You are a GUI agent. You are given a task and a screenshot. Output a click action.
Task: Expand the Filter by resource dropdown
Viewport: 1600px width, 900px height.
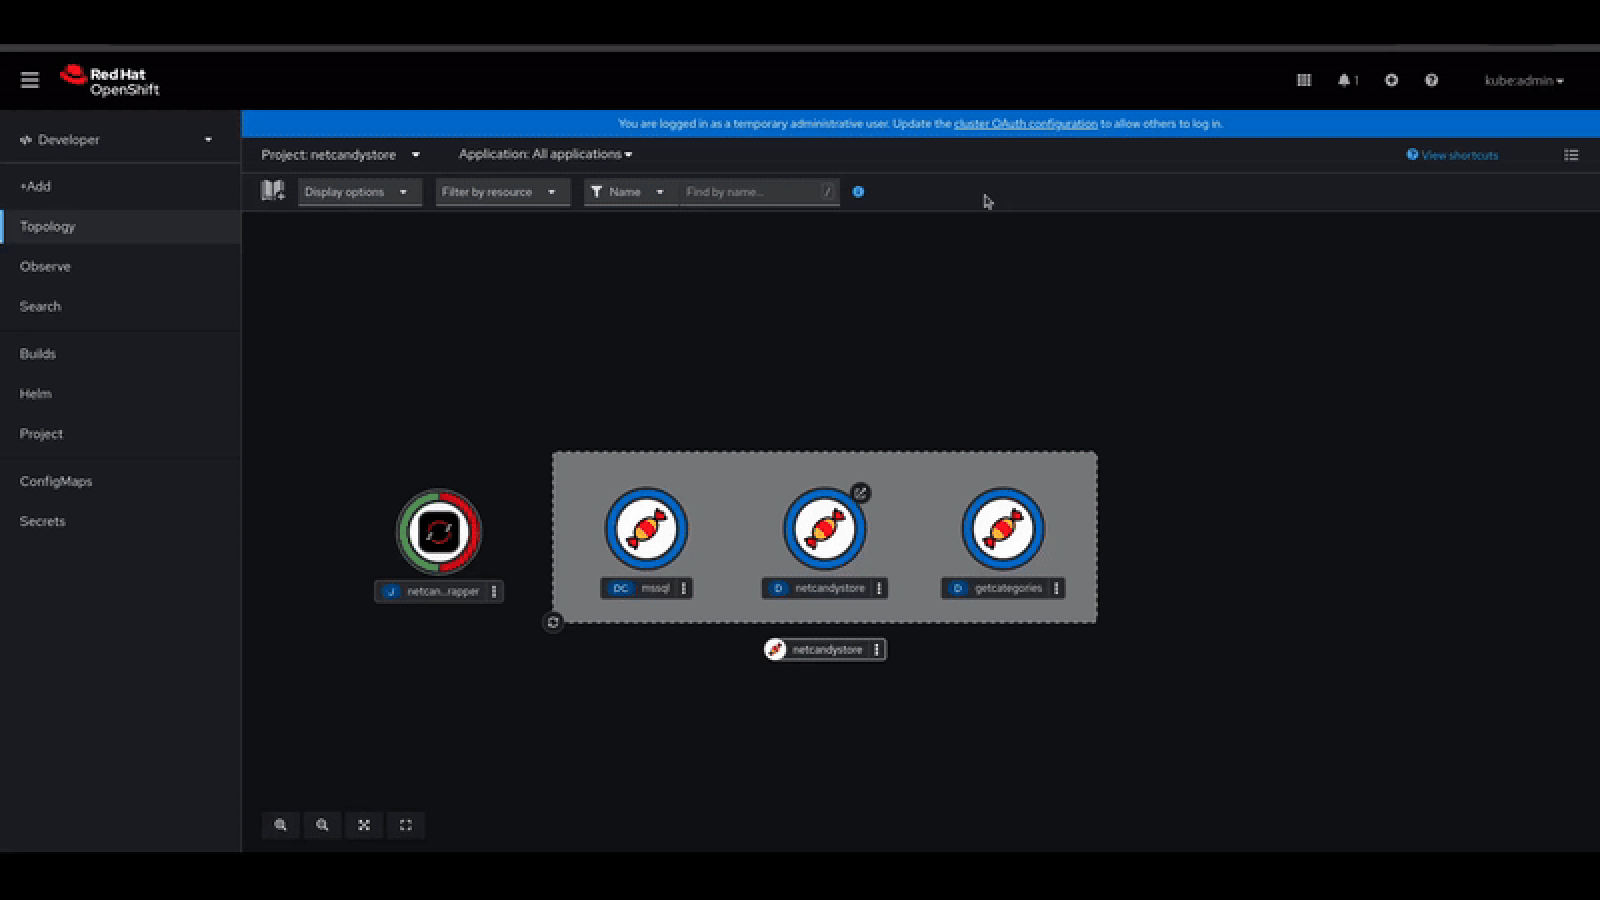click(x=502, y=192)
